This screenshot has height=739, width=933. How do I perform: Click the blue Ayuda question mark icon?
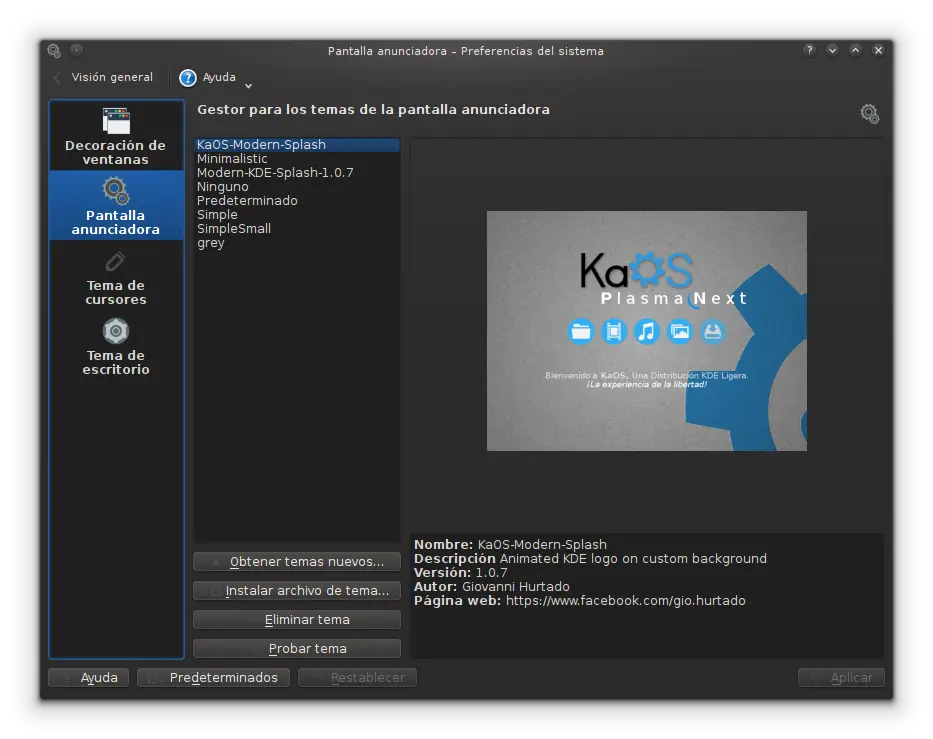tap(188, 77)
